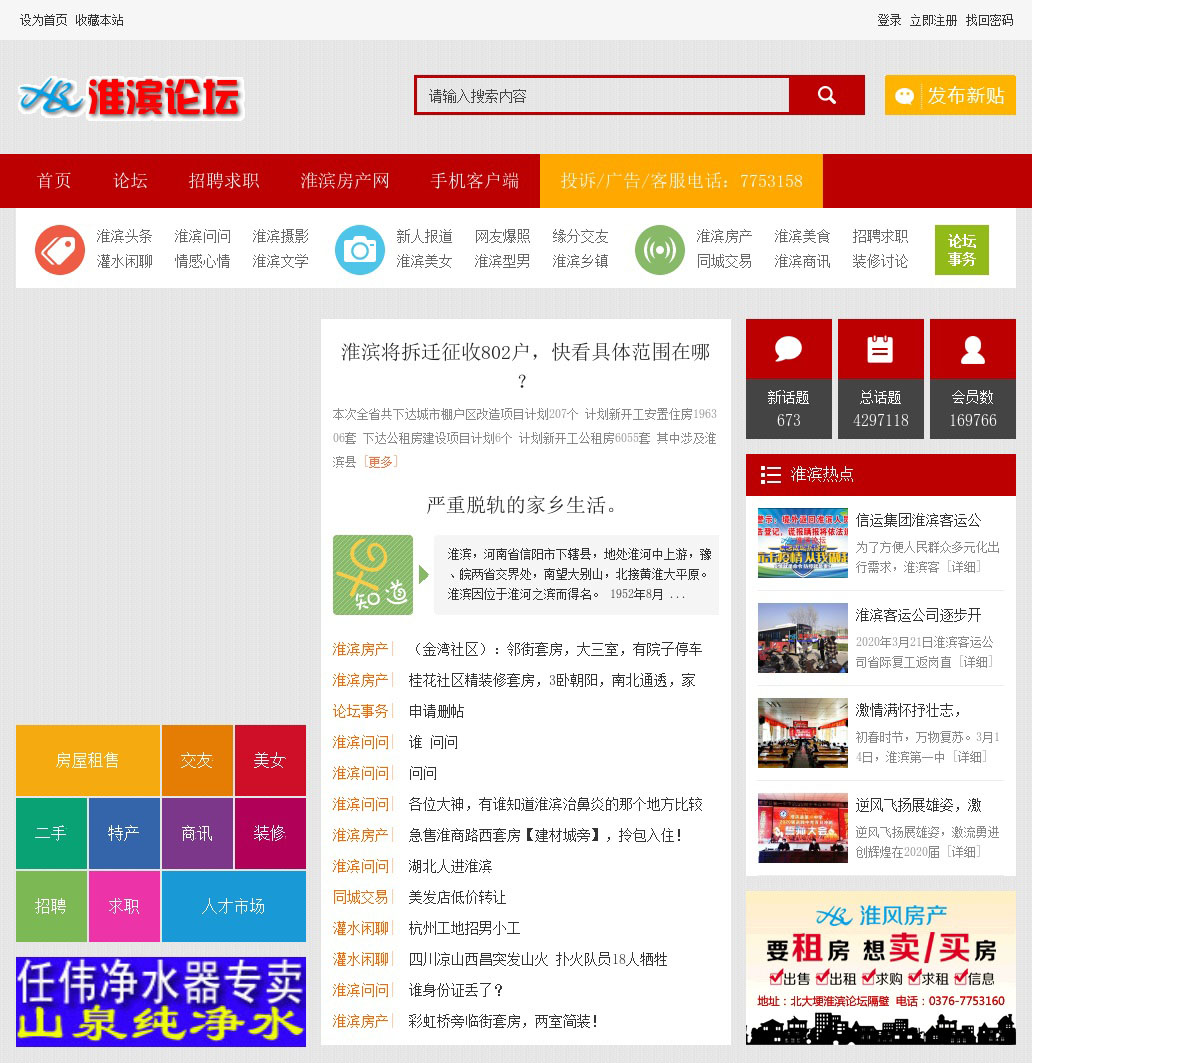
Task: Click the green 知道 logo icon
Action: [x=373, y=575]
